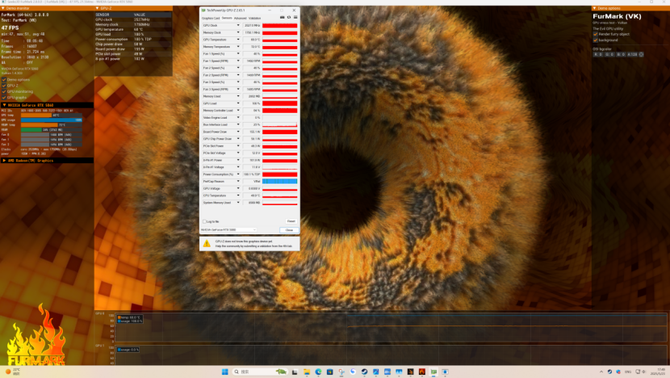The height and width of the screenshot is (378, 670).
Task: Click the Reset button in GPU-Z
Action: tap(291, 221)
